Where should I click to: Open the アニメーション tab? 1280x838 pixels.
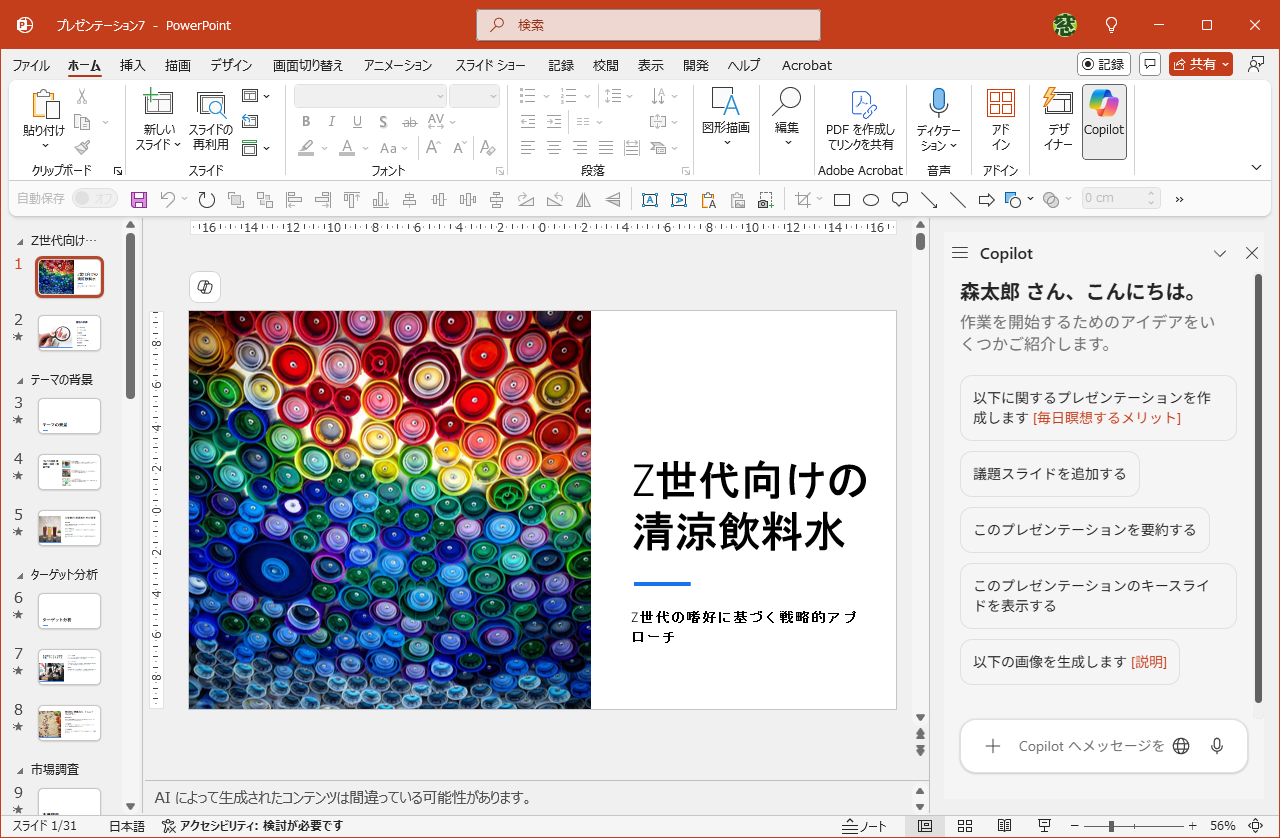click(398, 65)
